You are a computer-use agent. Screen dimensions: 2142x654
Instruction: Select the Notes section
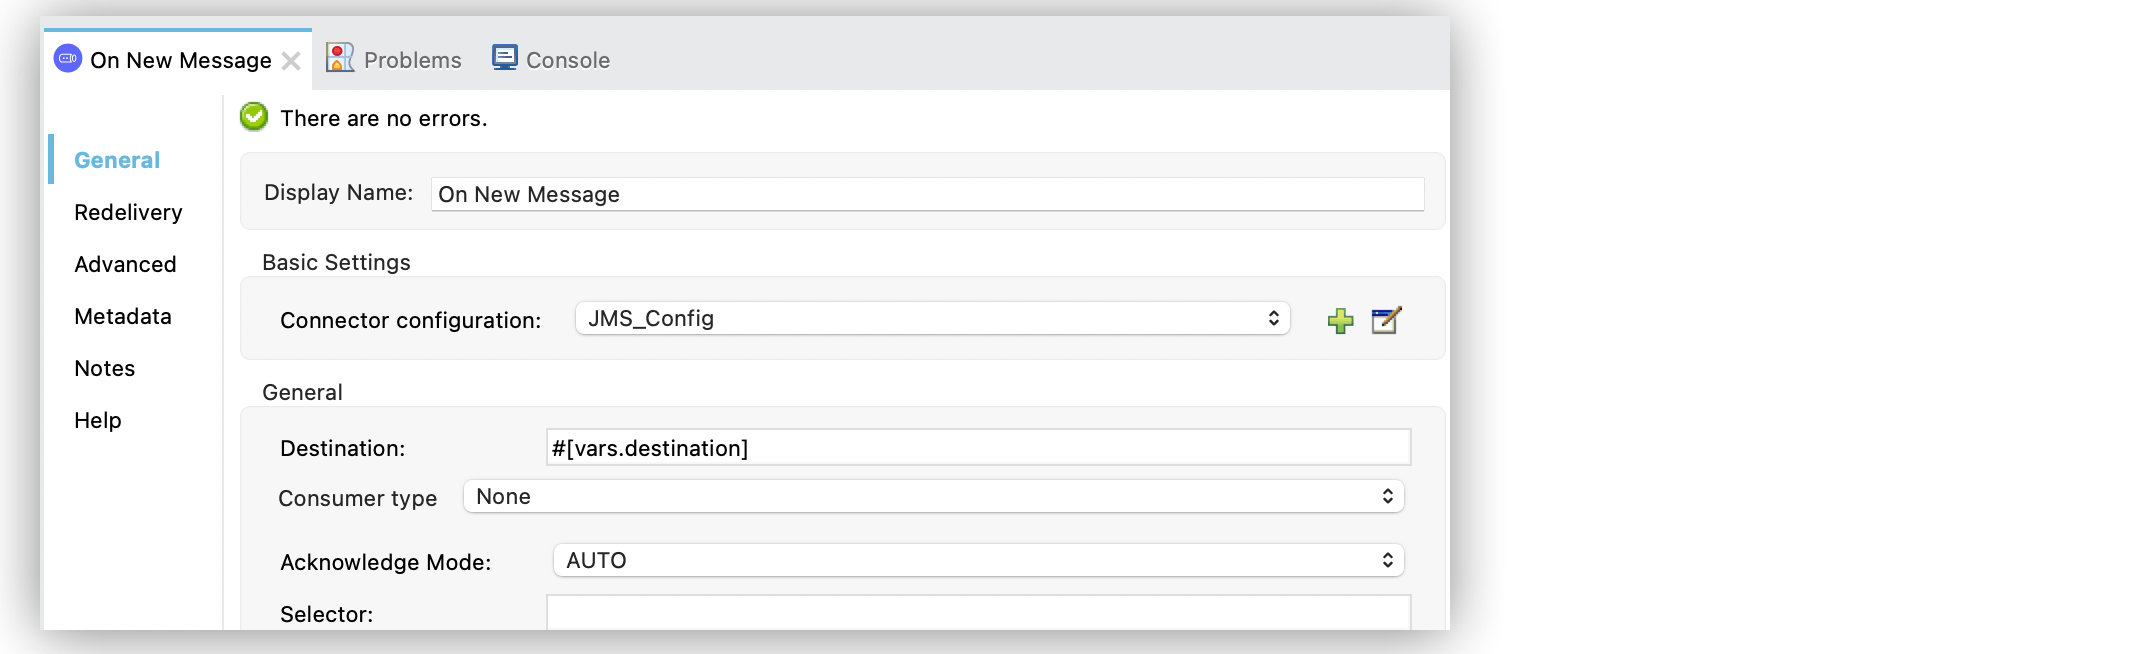tap(103, 368)
